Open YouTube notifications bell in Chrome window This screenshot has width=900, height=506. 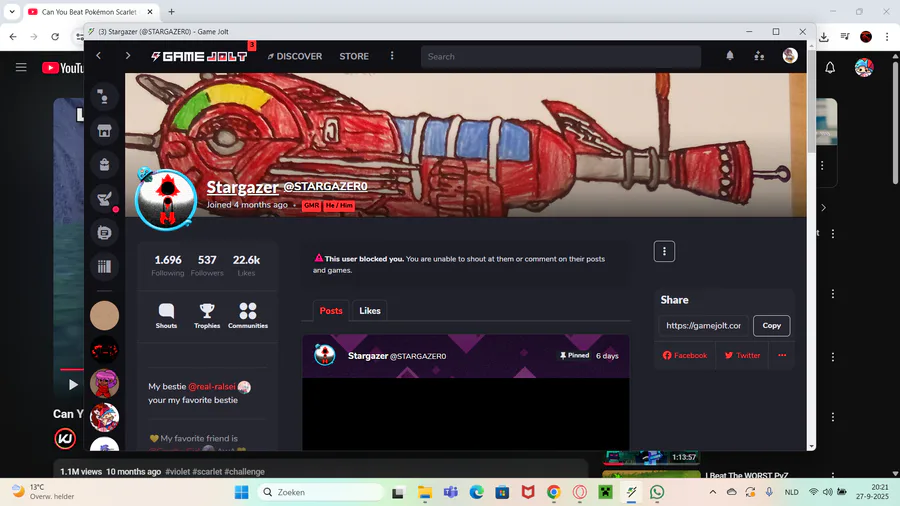tap(830, 68)
